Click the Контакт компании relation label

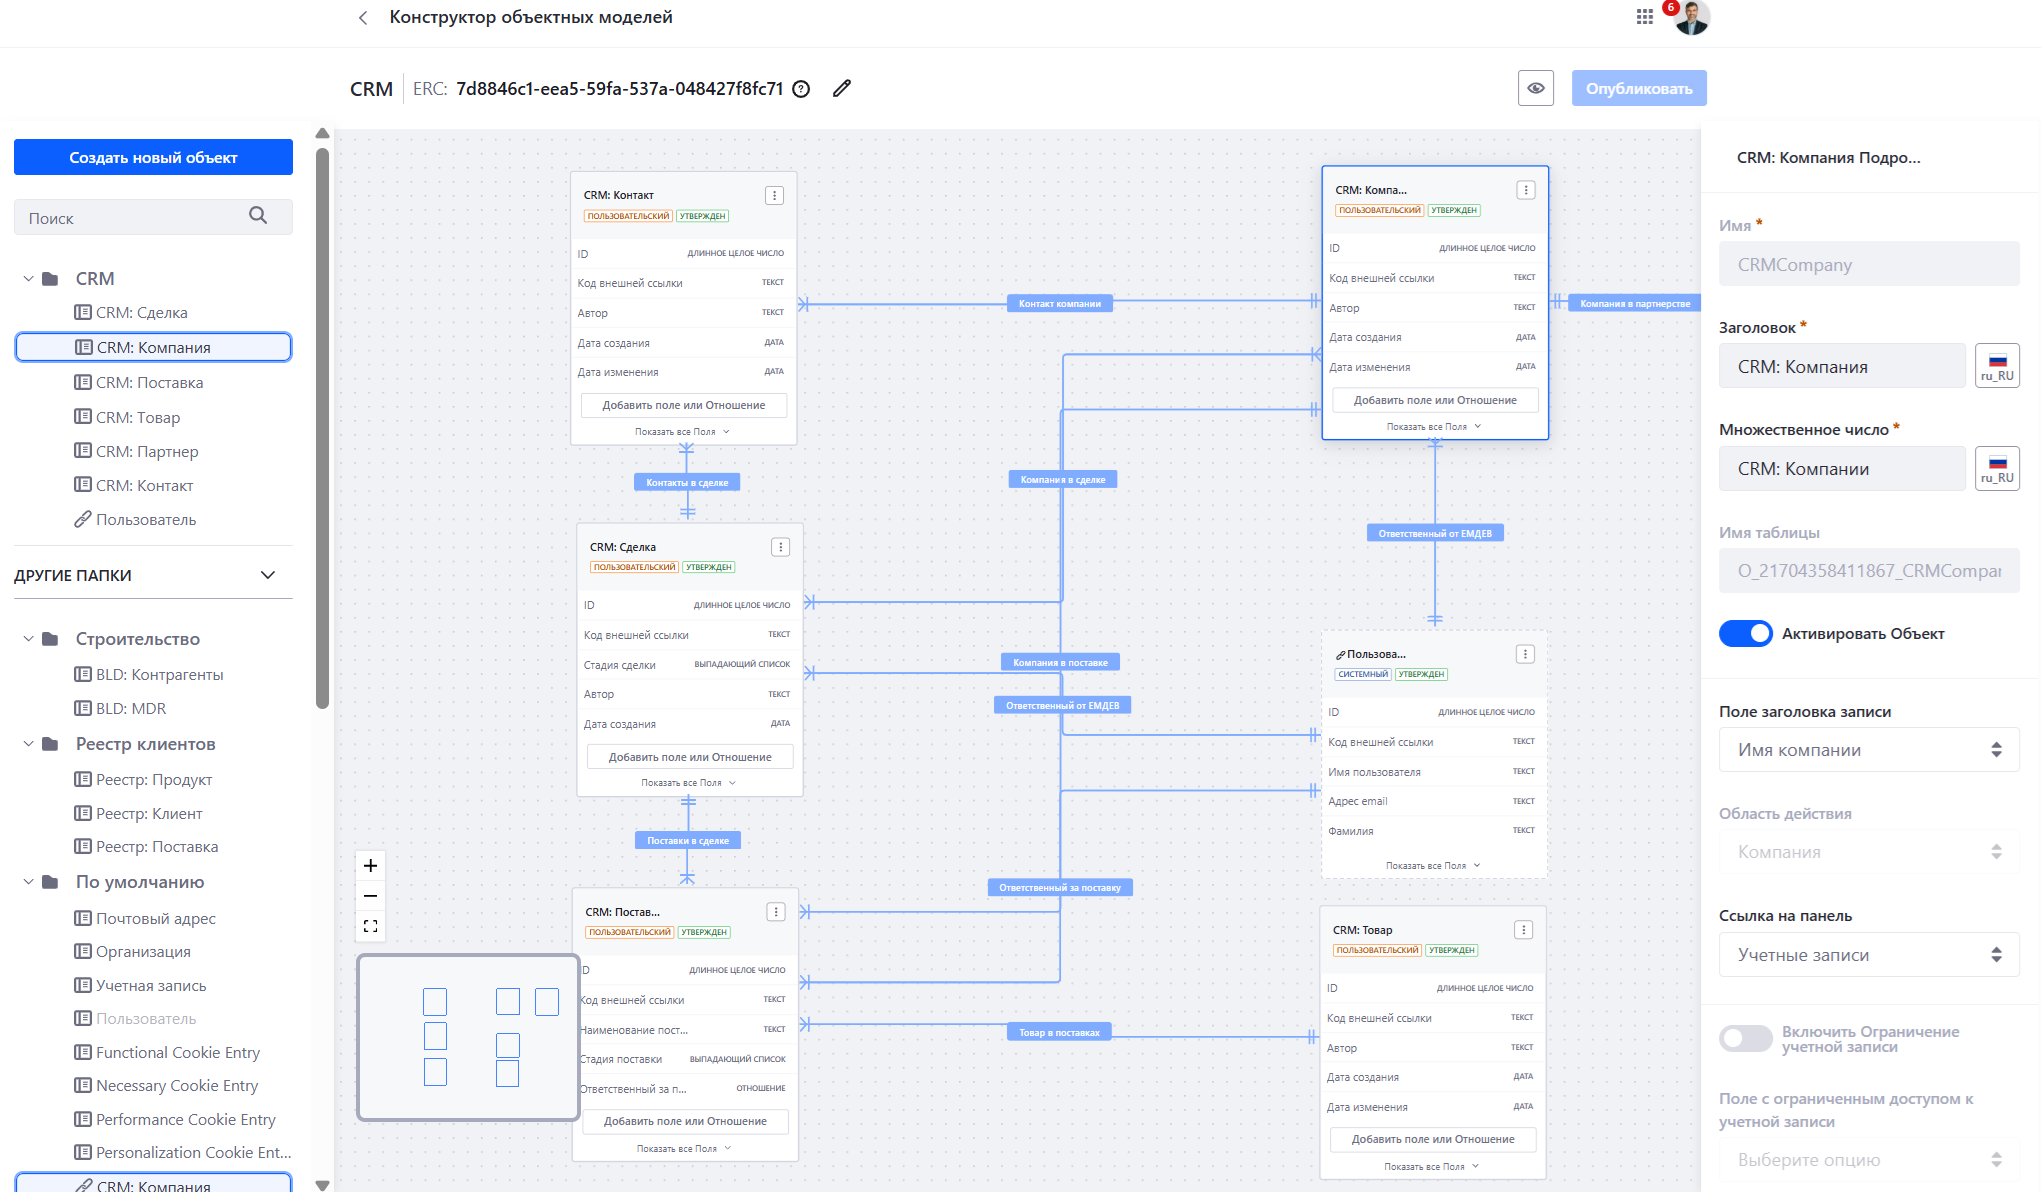click(x=1060, y=304)
